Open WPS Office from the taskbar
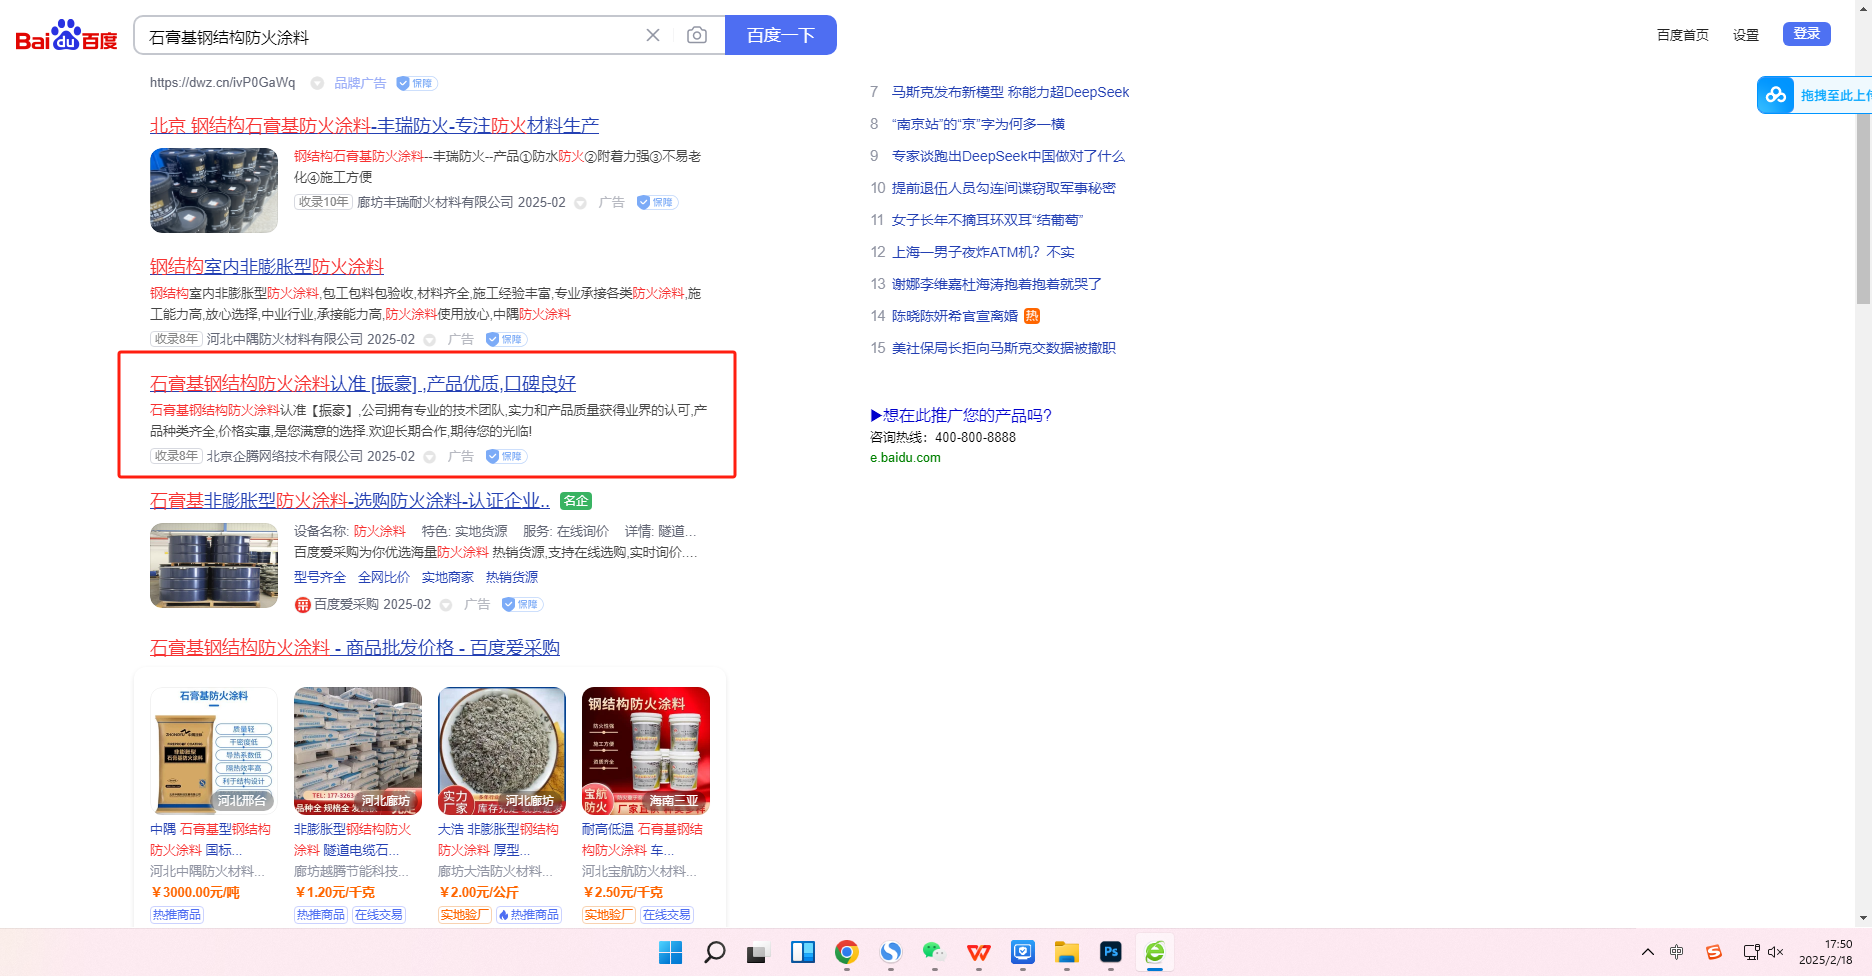 979,952
